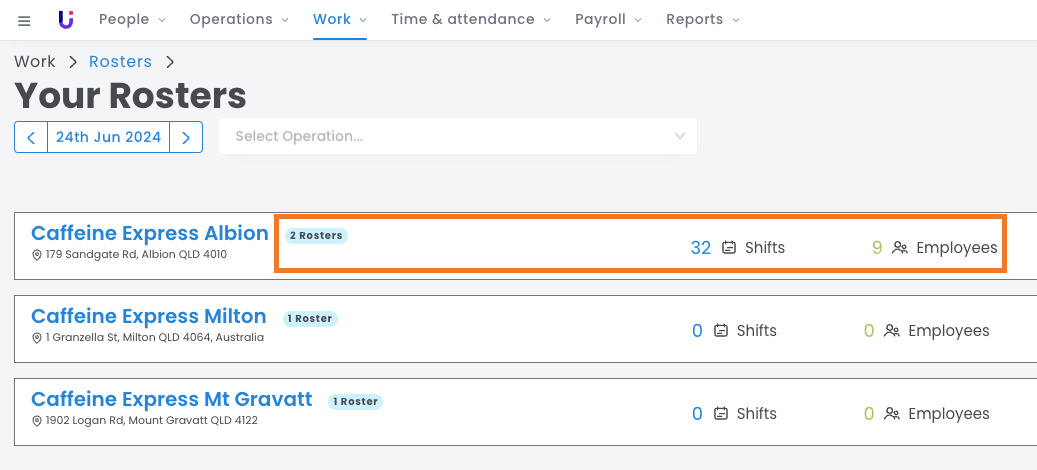
Task: Click the Rosters breadcrumb link
Action: (120, 62)
